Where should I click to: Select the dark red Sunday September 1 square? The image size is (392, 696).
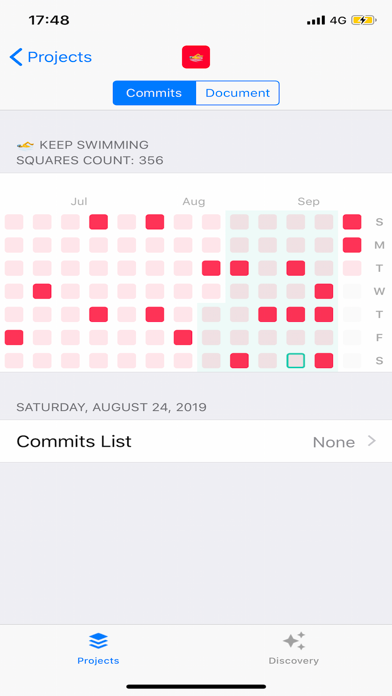pos(352,222)
